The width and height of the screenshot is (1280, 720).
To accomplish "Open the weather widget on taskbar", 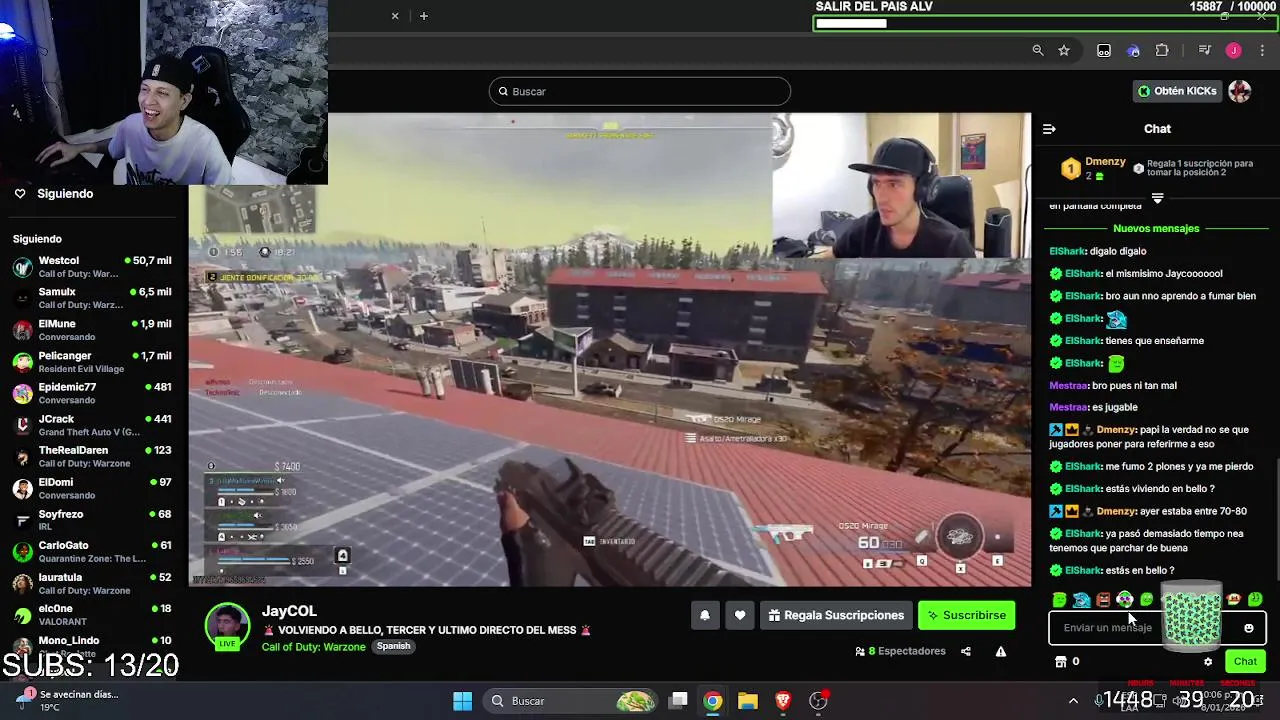I will 70,701.
